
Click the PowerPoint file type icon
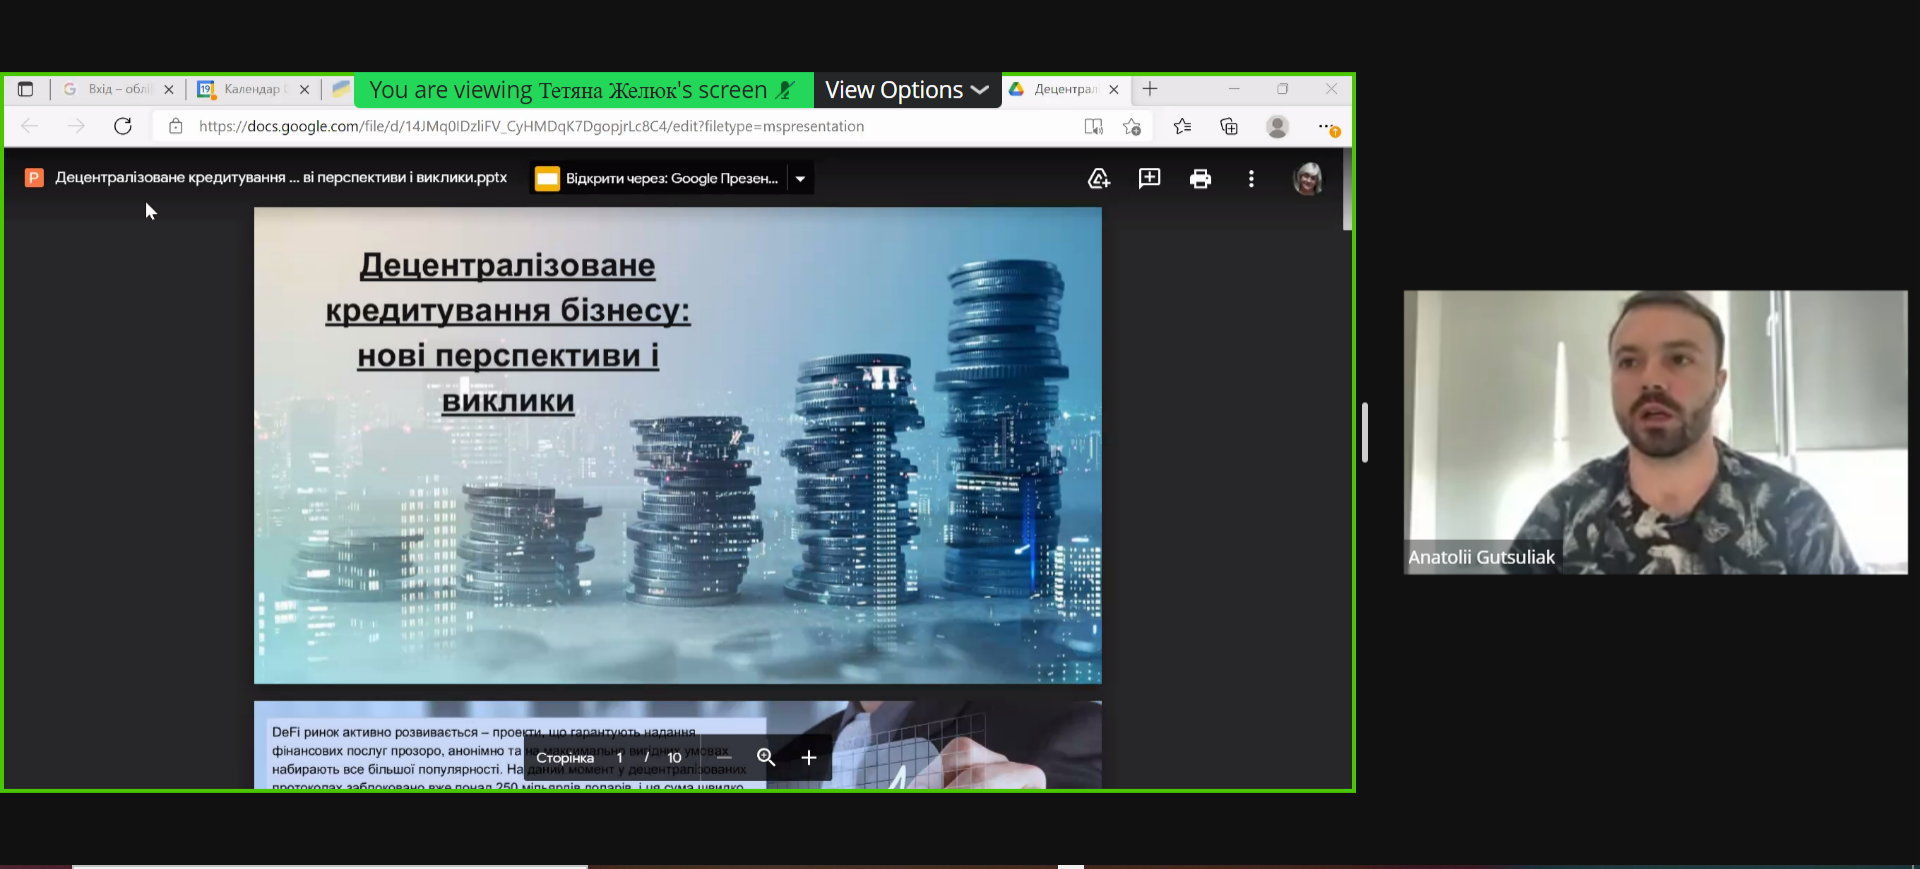[34, 178]
